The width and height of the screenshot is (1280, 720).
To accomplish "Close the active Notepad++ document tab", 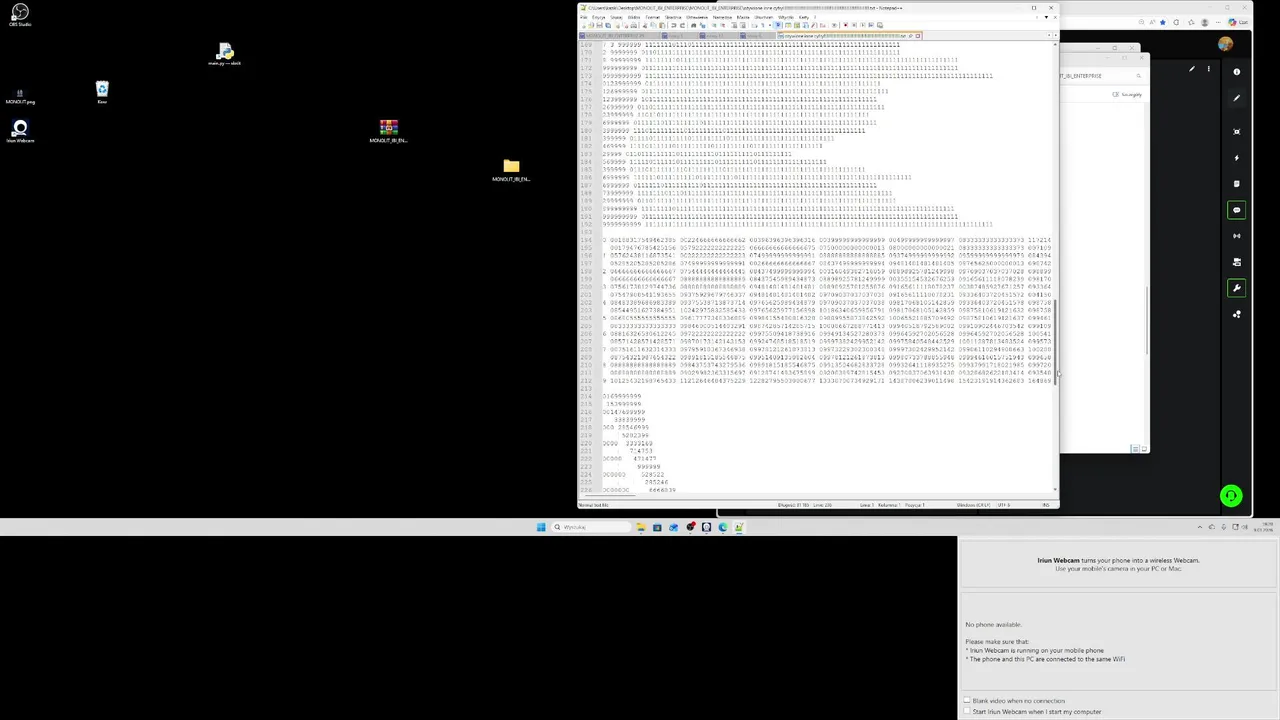I will tap(918, 36).
